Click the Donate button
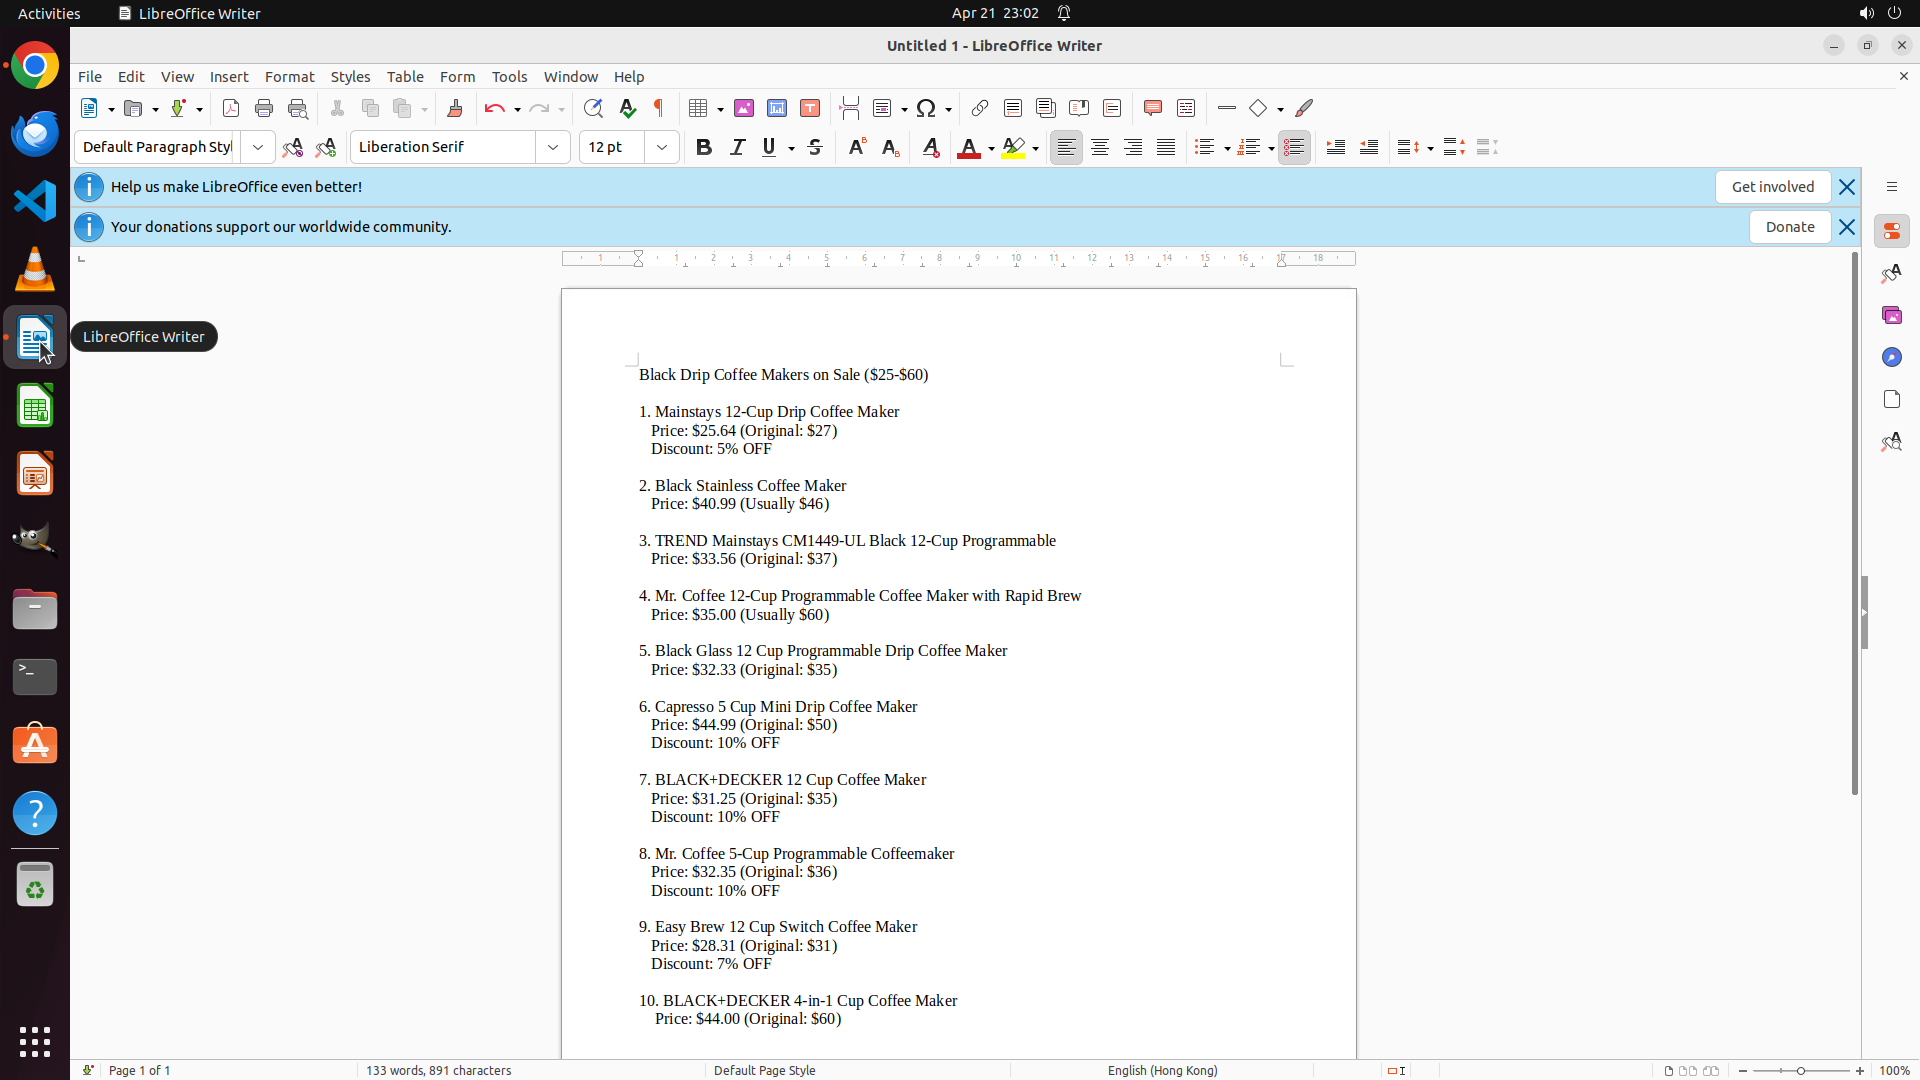The image size is (1920, 1080). click(x=1789, y=227)
